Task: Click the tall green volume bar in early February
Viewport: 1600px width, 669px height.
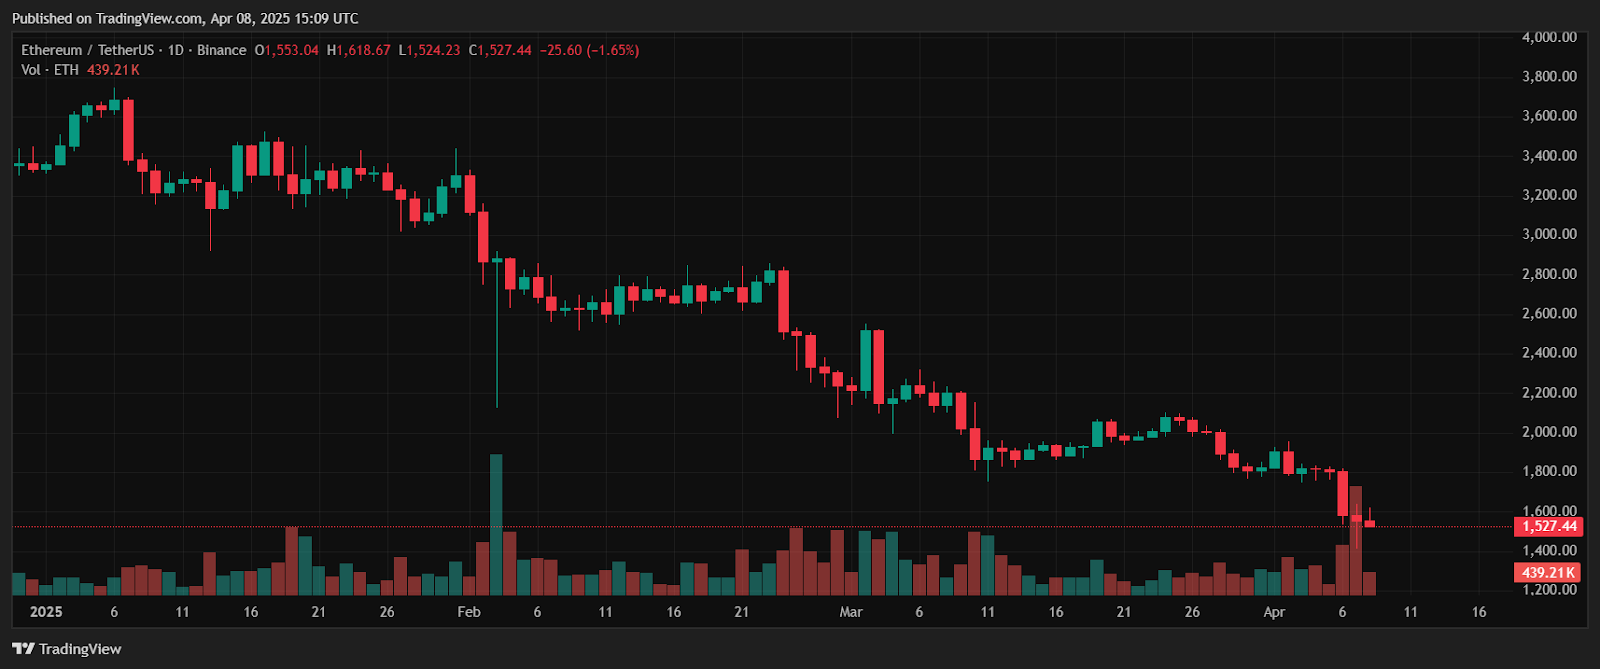Action: point(496,524)
